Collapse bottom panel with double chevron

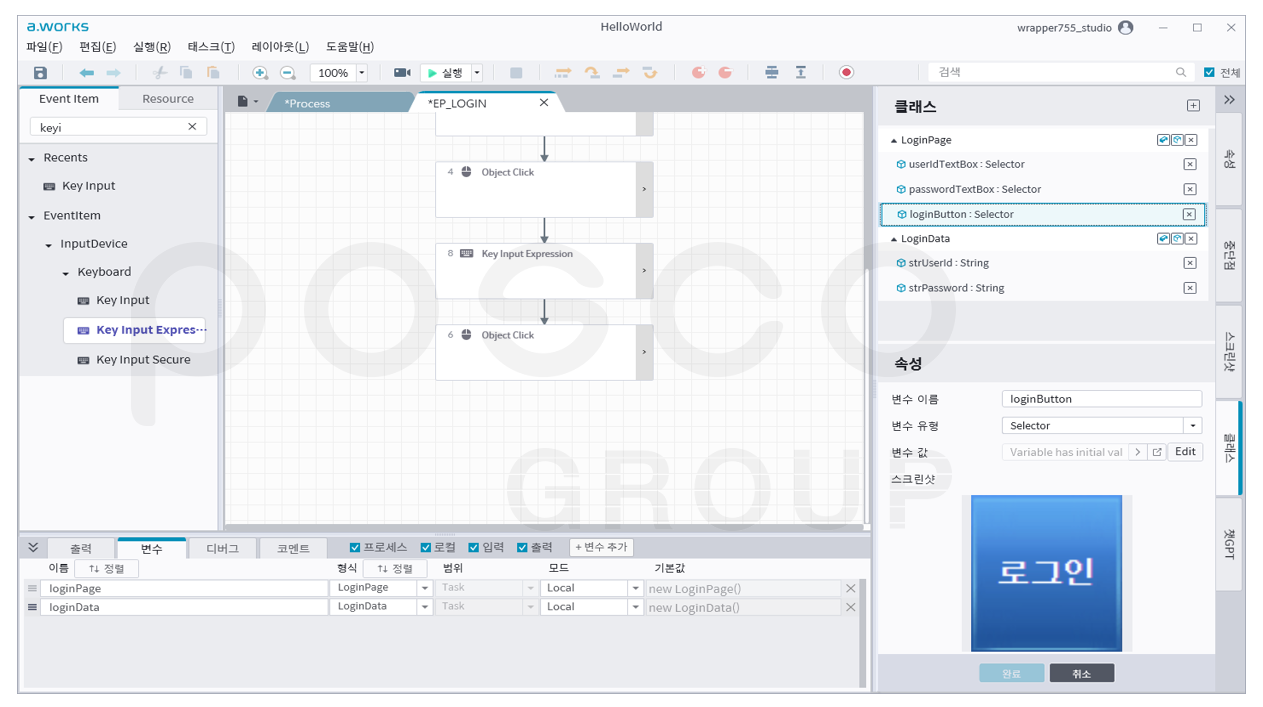(33, 547)
